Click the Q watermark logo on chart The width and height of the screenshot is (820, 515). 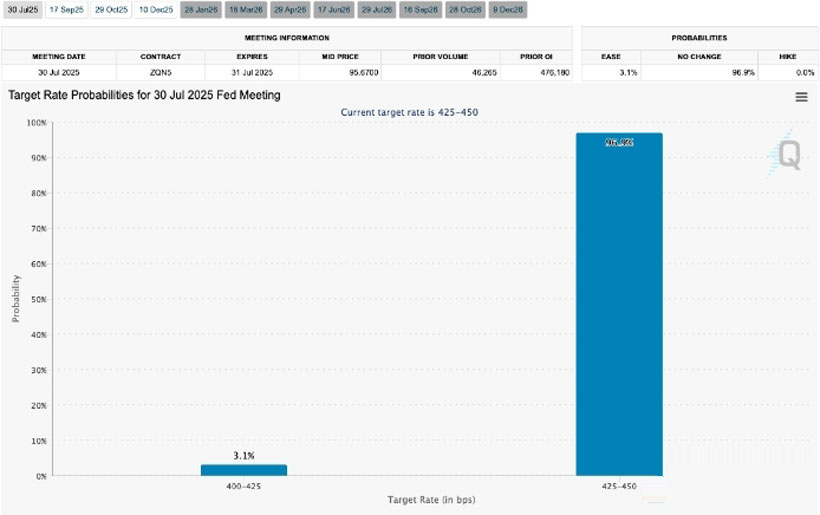tap(788, 155)
